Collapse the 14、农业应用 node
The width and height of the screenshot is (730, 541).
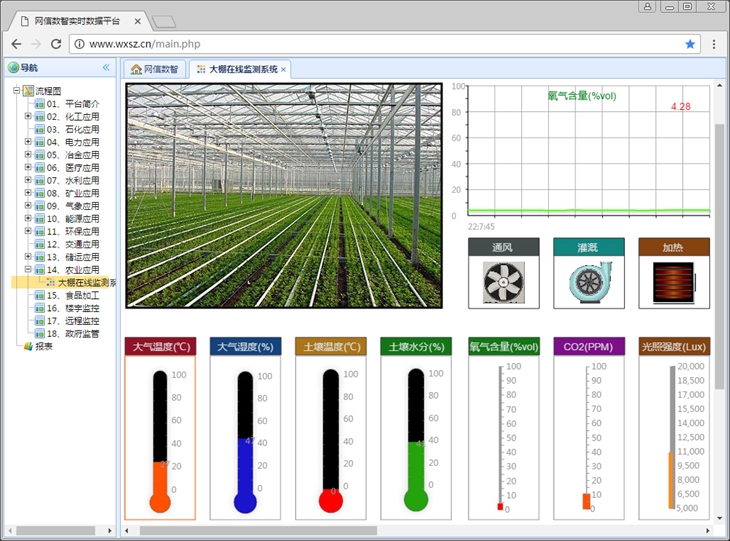(x=28, y=269)
